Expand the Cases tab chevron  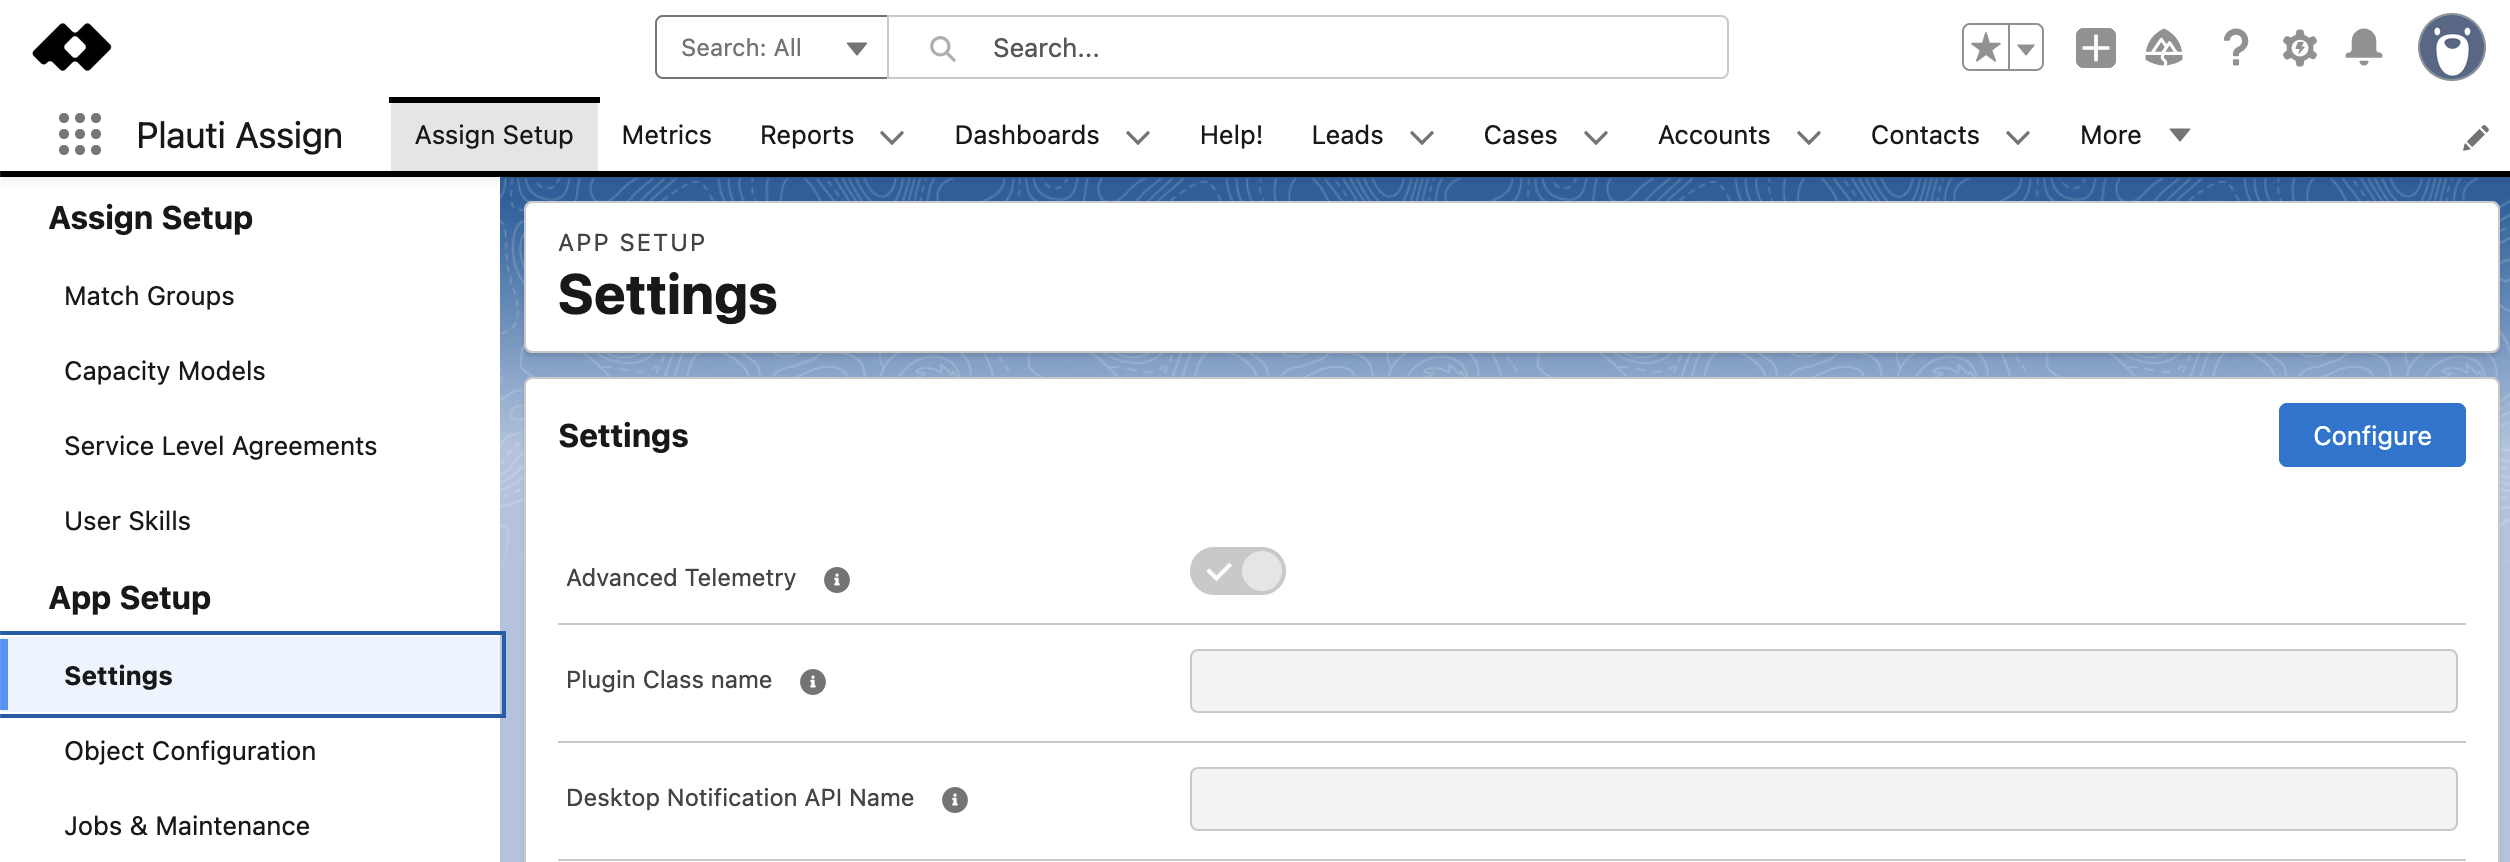1596,137
